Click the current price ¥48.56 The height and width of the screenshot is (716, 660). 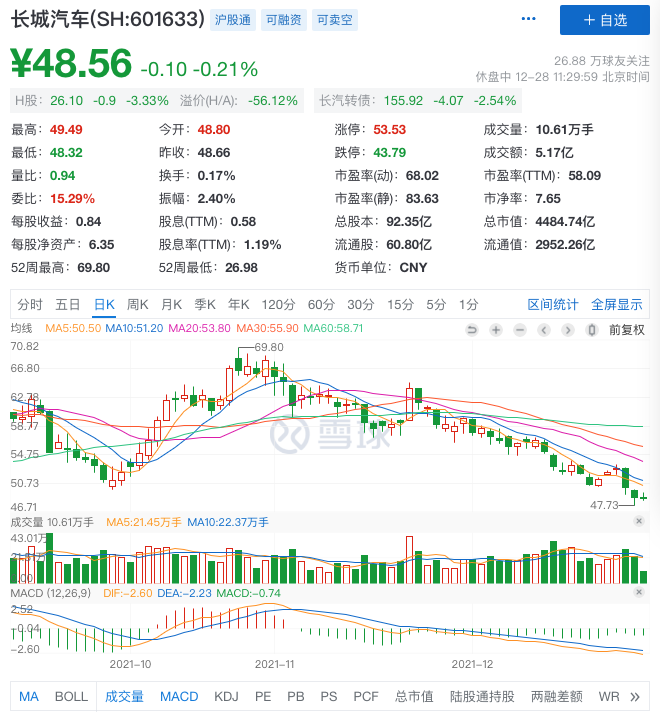[71, 63]
